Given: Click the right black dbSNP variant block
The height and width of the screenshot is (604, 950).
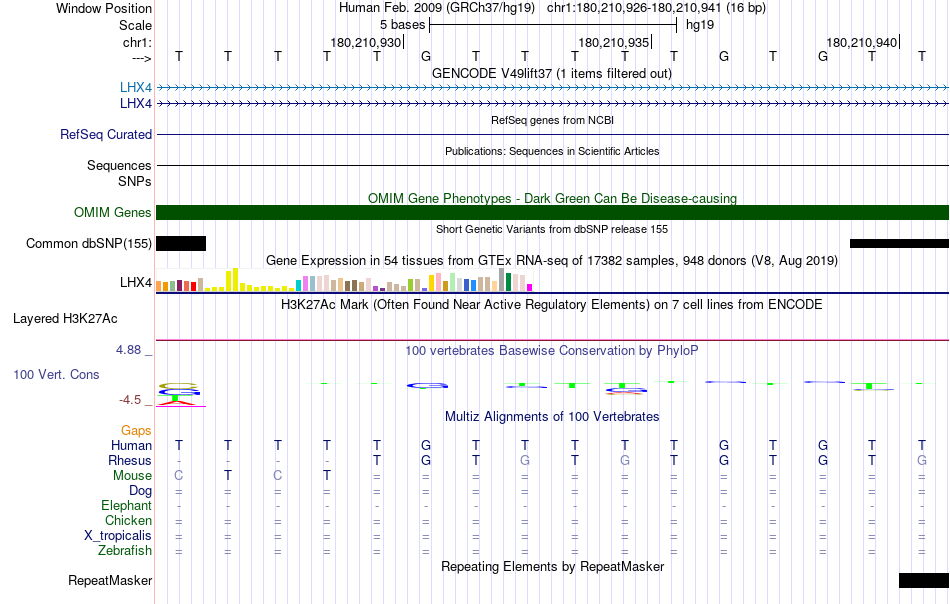Looking at the screenshot, I should coord(900,244).
